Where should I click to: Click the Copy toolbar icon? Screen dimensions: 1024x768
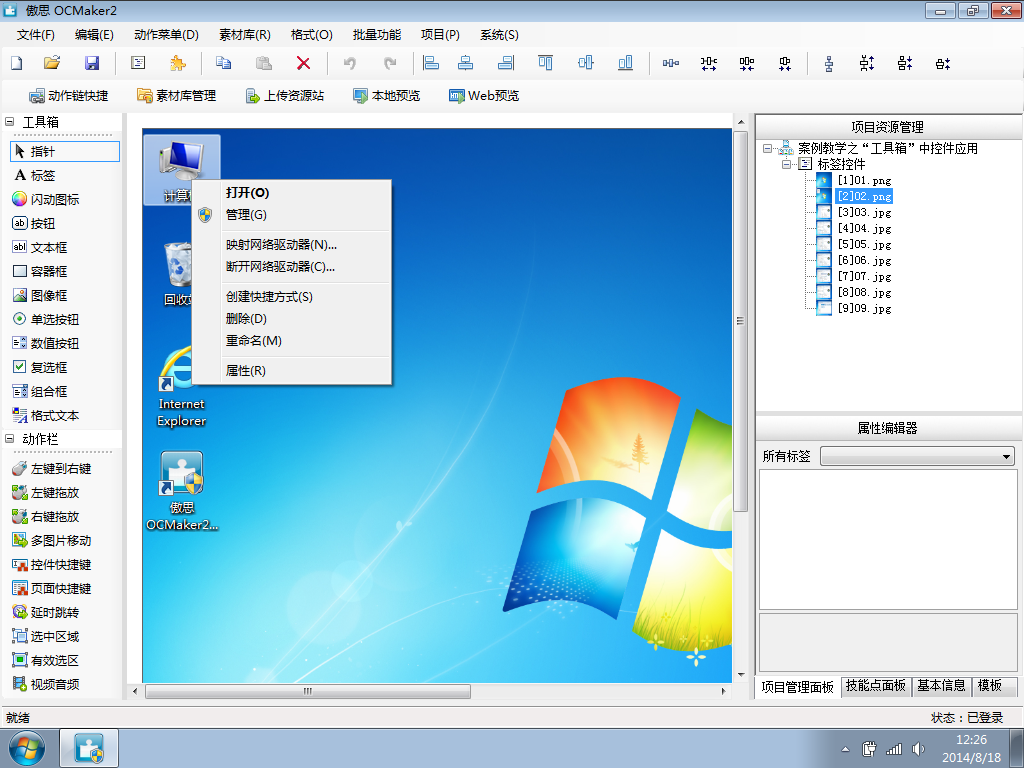tap(223, 63)
